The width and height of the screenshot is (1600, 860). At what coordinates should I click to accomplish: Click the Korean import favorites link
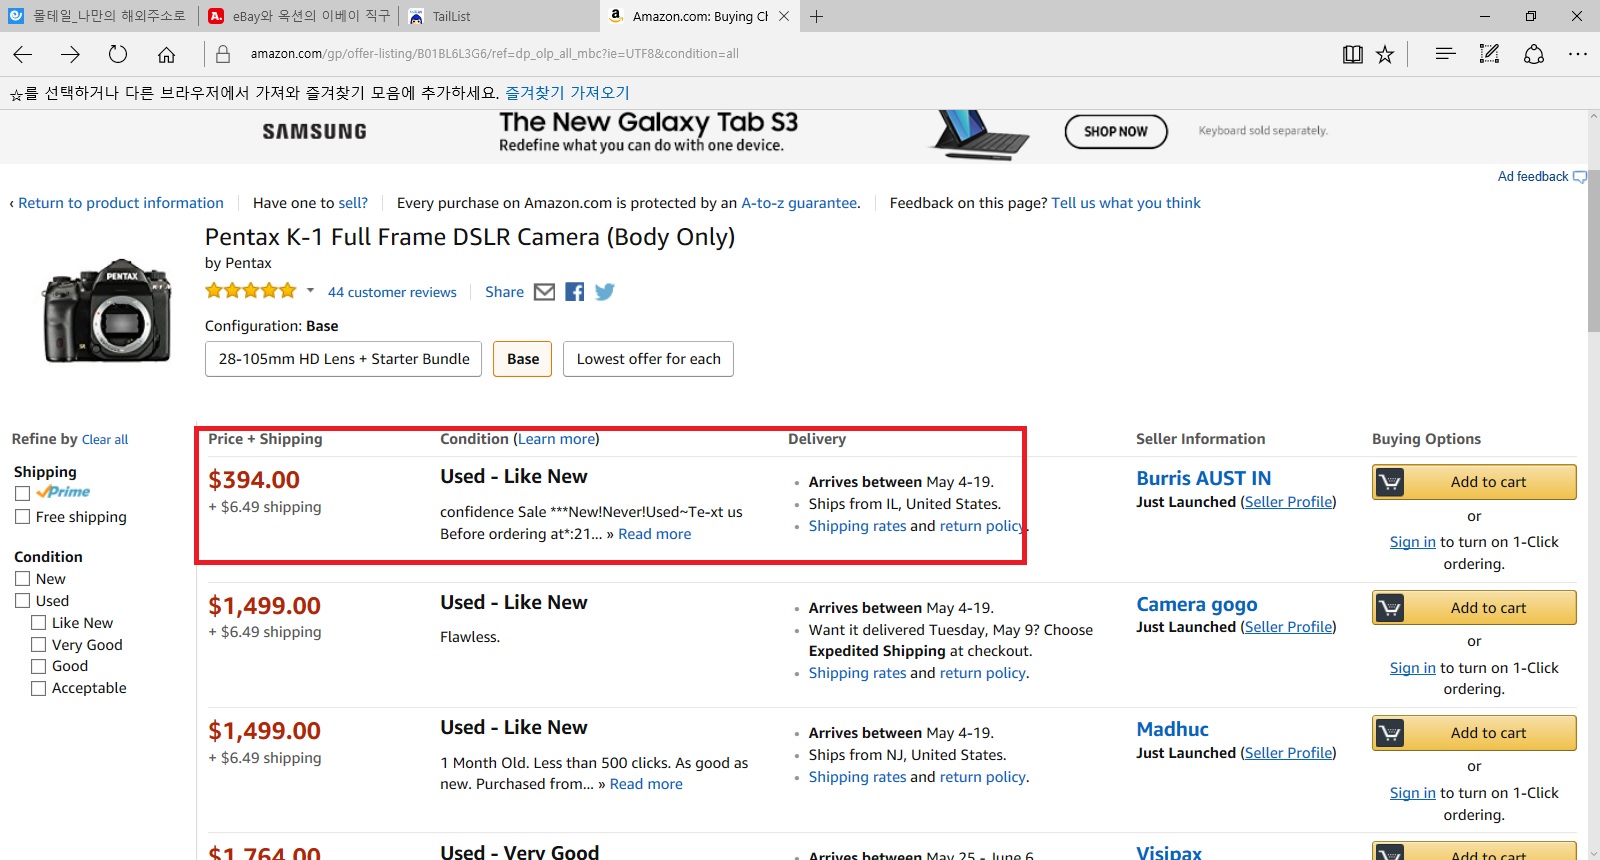567,93
